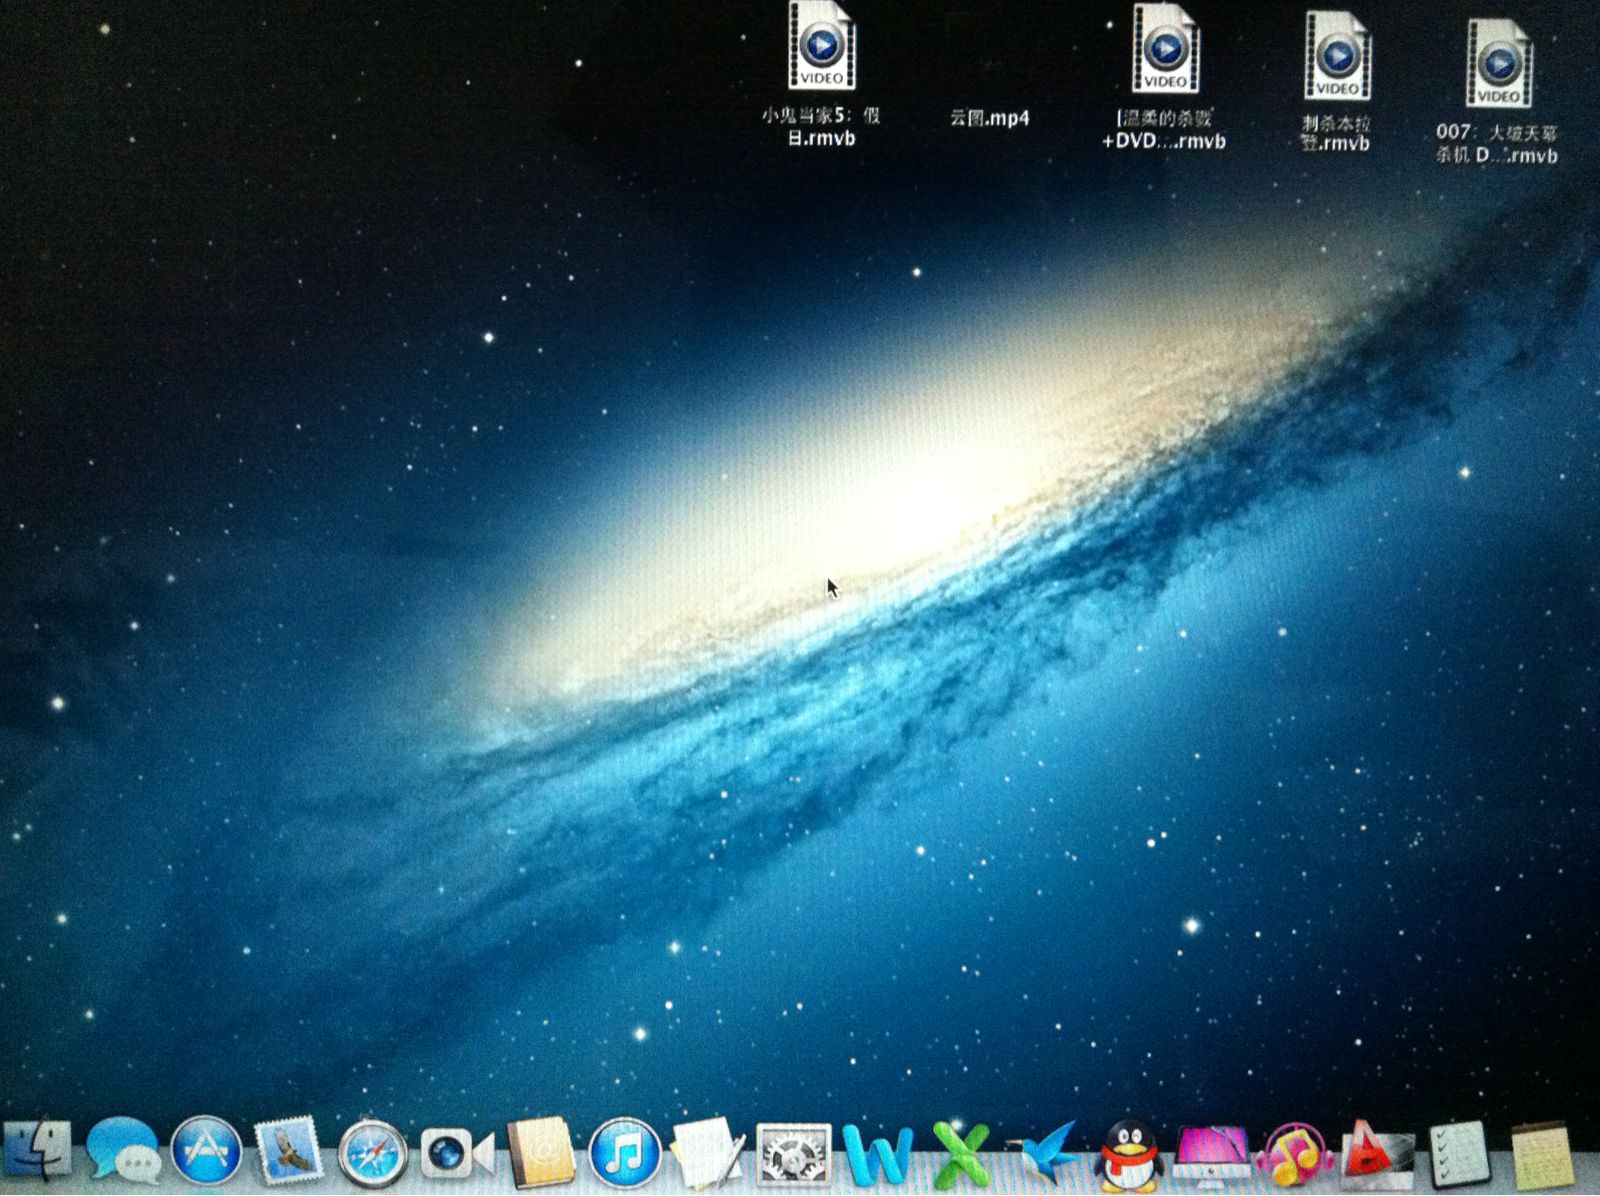Open the blue bird app in Dock

point(1045,1152)
